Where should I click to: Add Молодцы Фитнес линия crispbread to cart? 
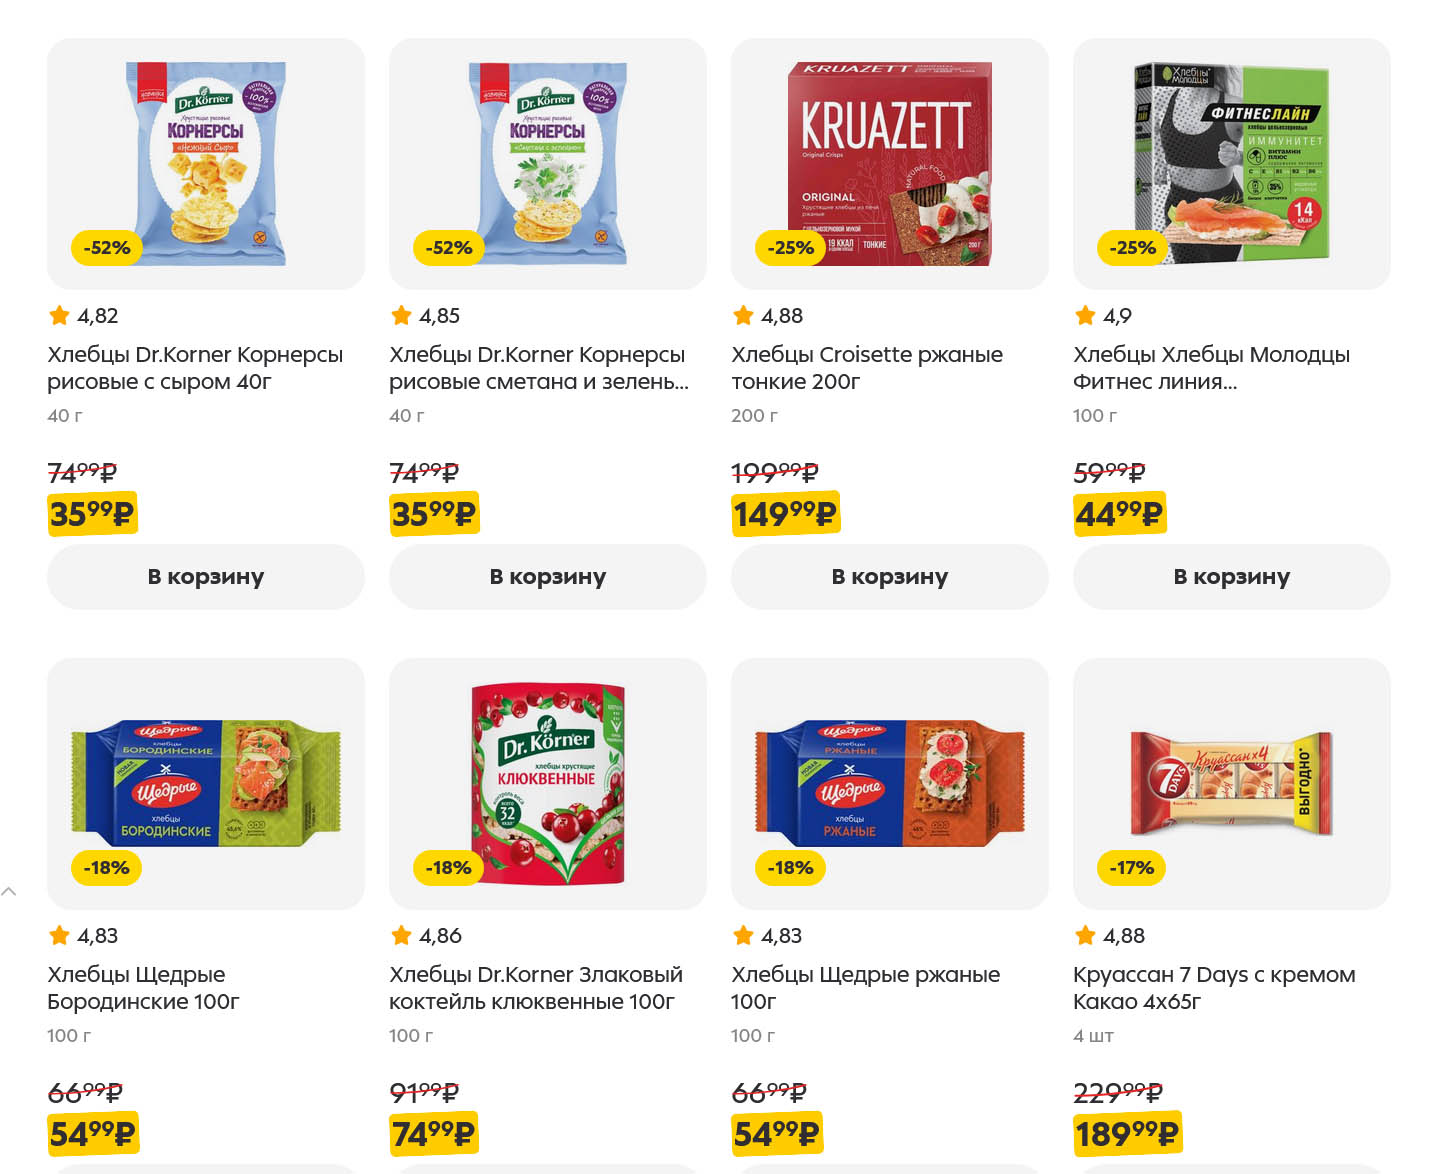[1231, 577]
